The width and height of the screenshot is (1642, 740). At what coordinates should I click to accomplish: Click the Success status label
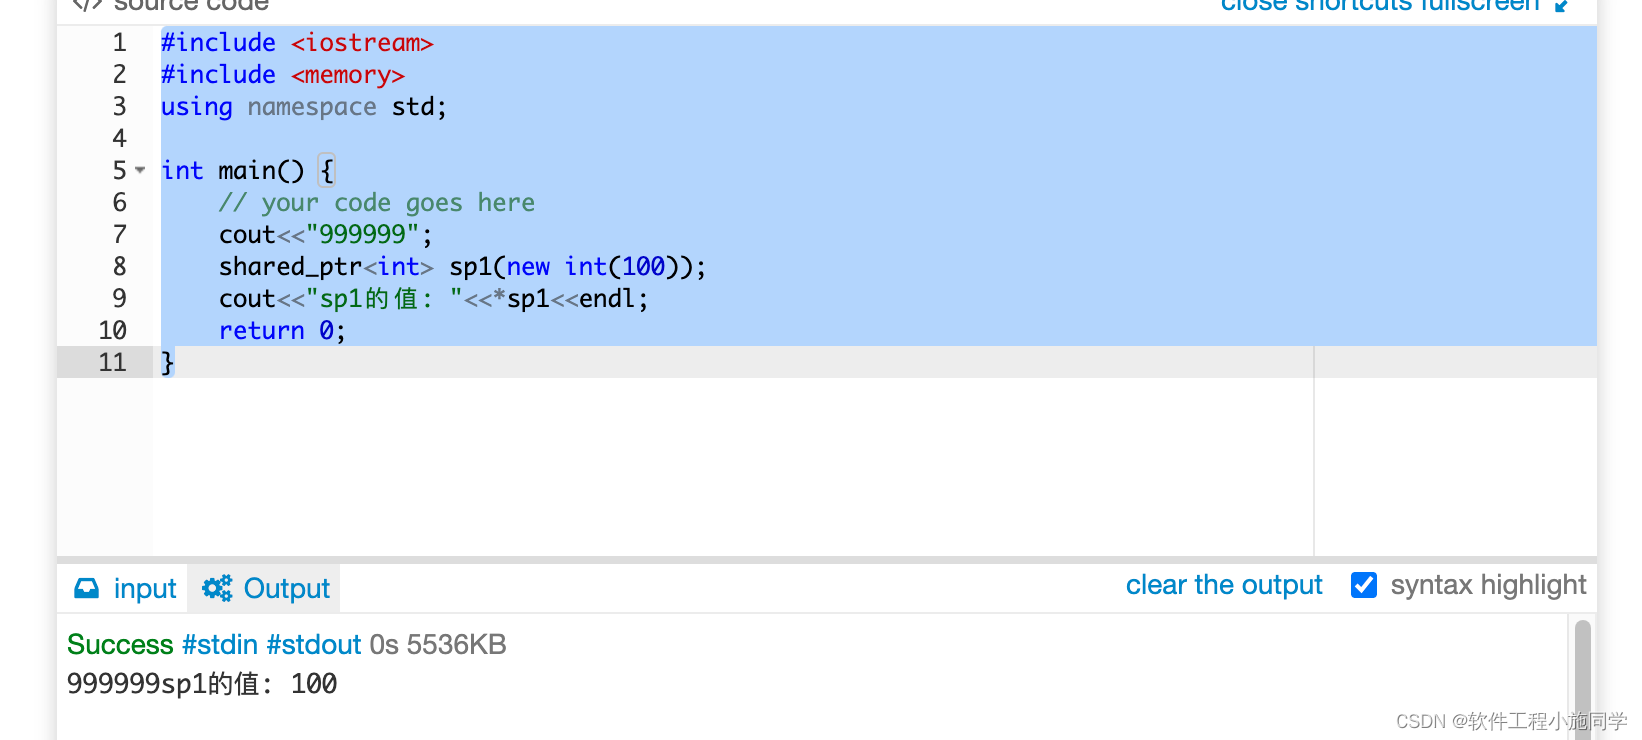[119, 645]
